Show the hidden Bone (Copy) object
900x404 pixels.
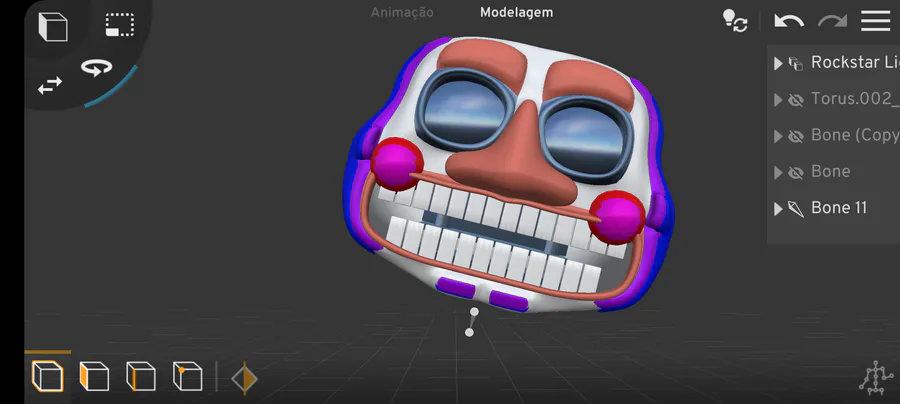(x=796, y=137)
